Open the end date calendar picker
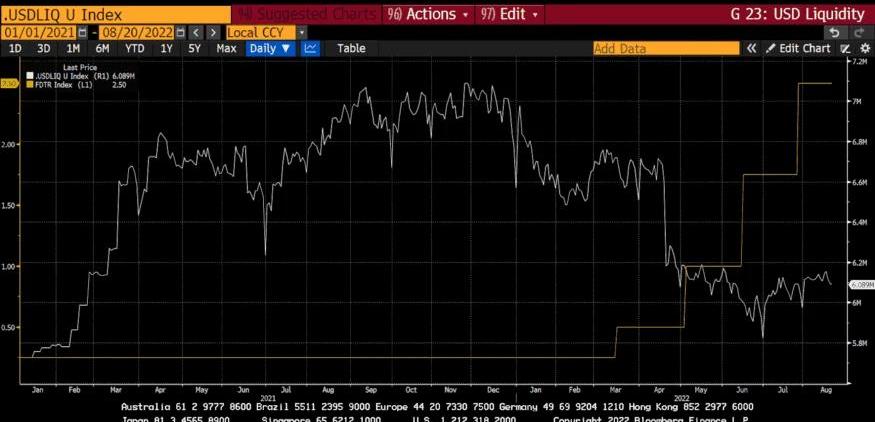The height and width of the screenshot is (422, 875). pos(181,32)
